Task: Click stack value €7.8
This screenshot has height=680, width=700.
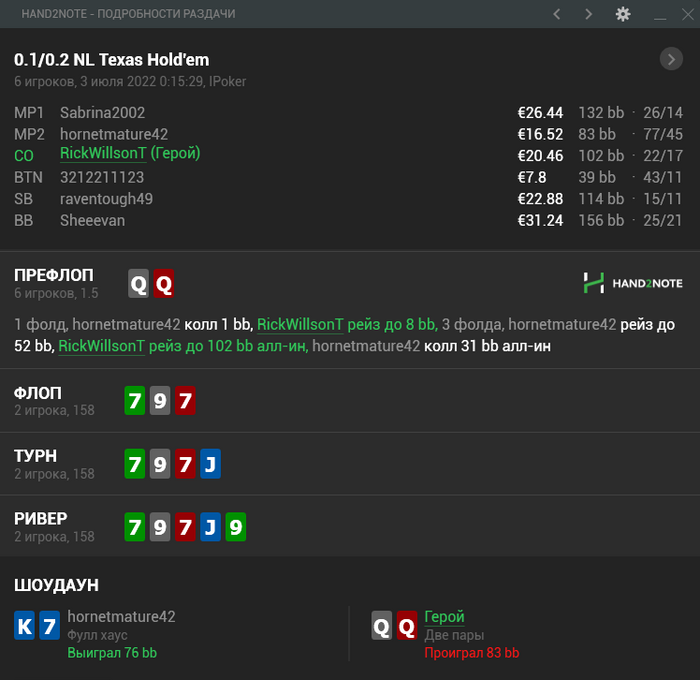Action: [532, 177]
